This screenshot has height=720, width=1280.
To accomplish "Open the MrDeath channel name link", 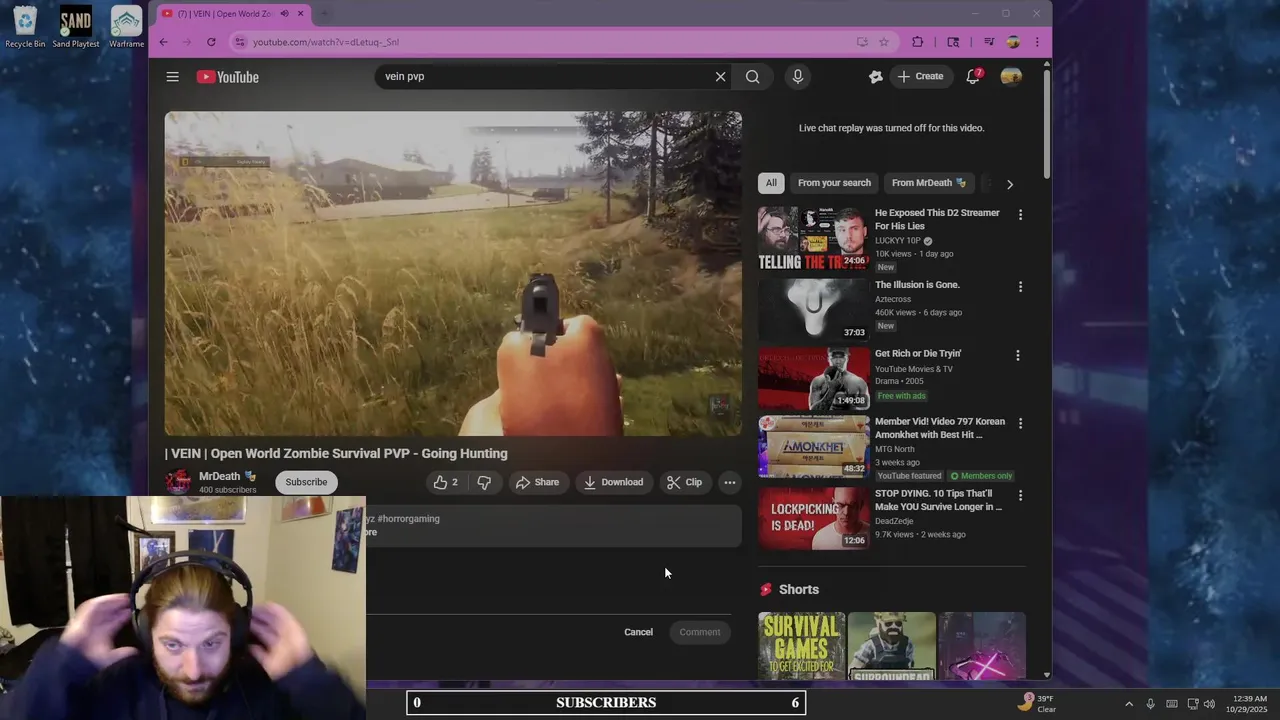I will coord(219,476).
